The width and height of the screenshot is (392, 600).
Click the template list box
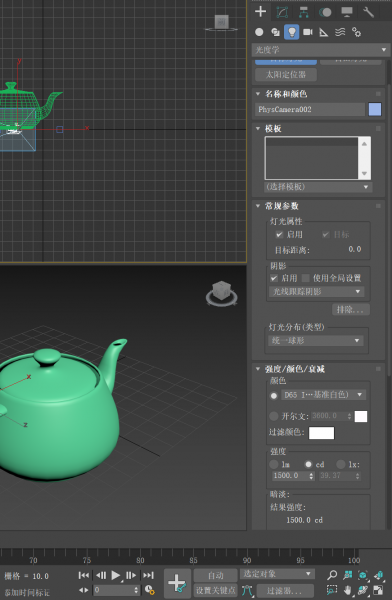point(312,158)
